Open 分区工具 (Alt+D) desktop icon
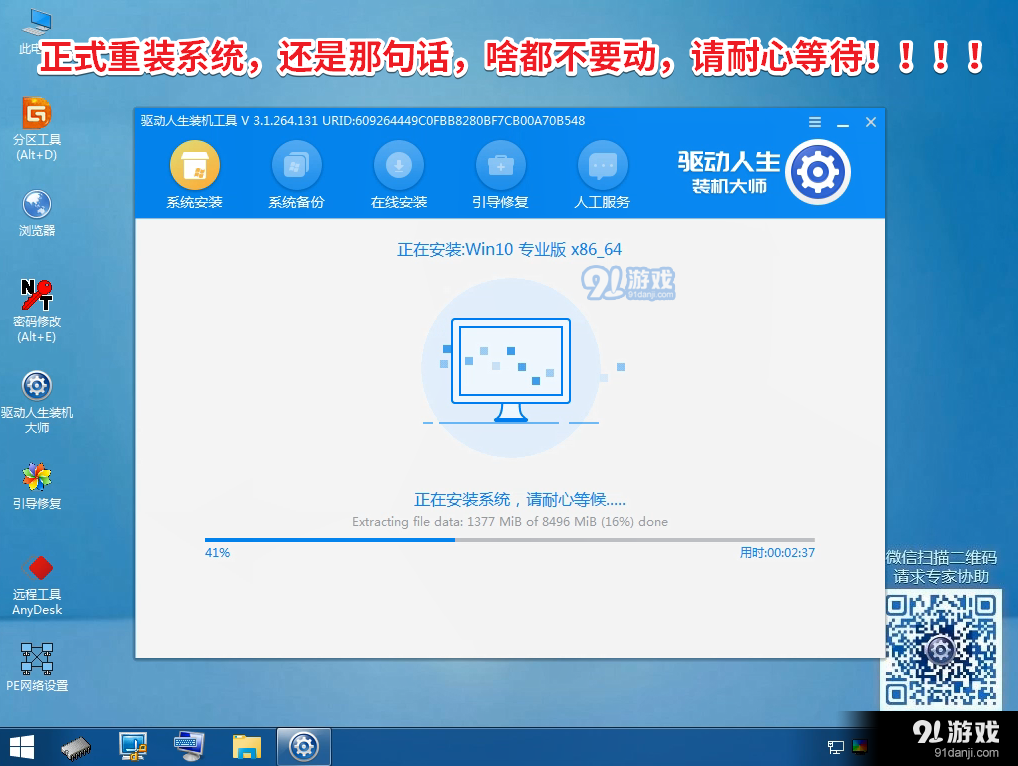 point(37,129)
